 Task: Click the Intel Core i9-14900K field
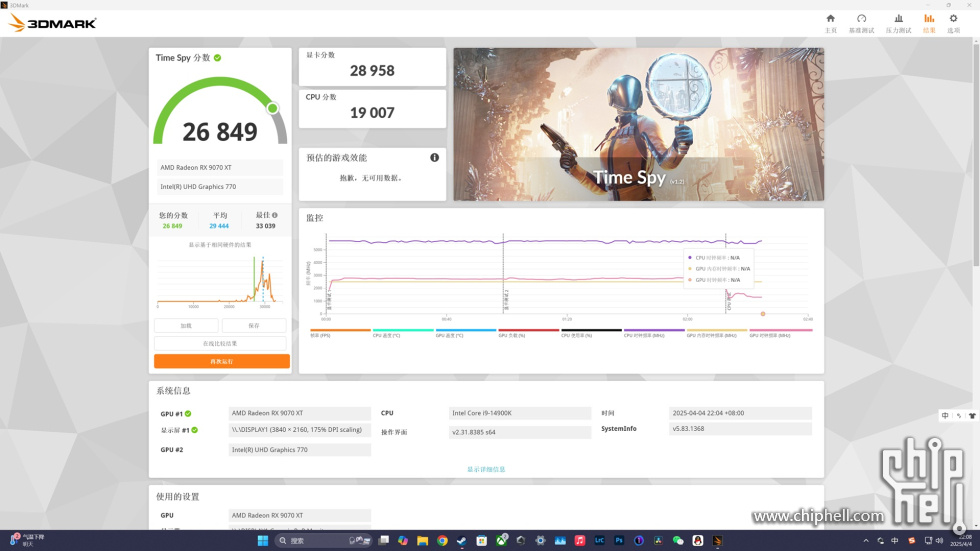(x=520, y=413)
